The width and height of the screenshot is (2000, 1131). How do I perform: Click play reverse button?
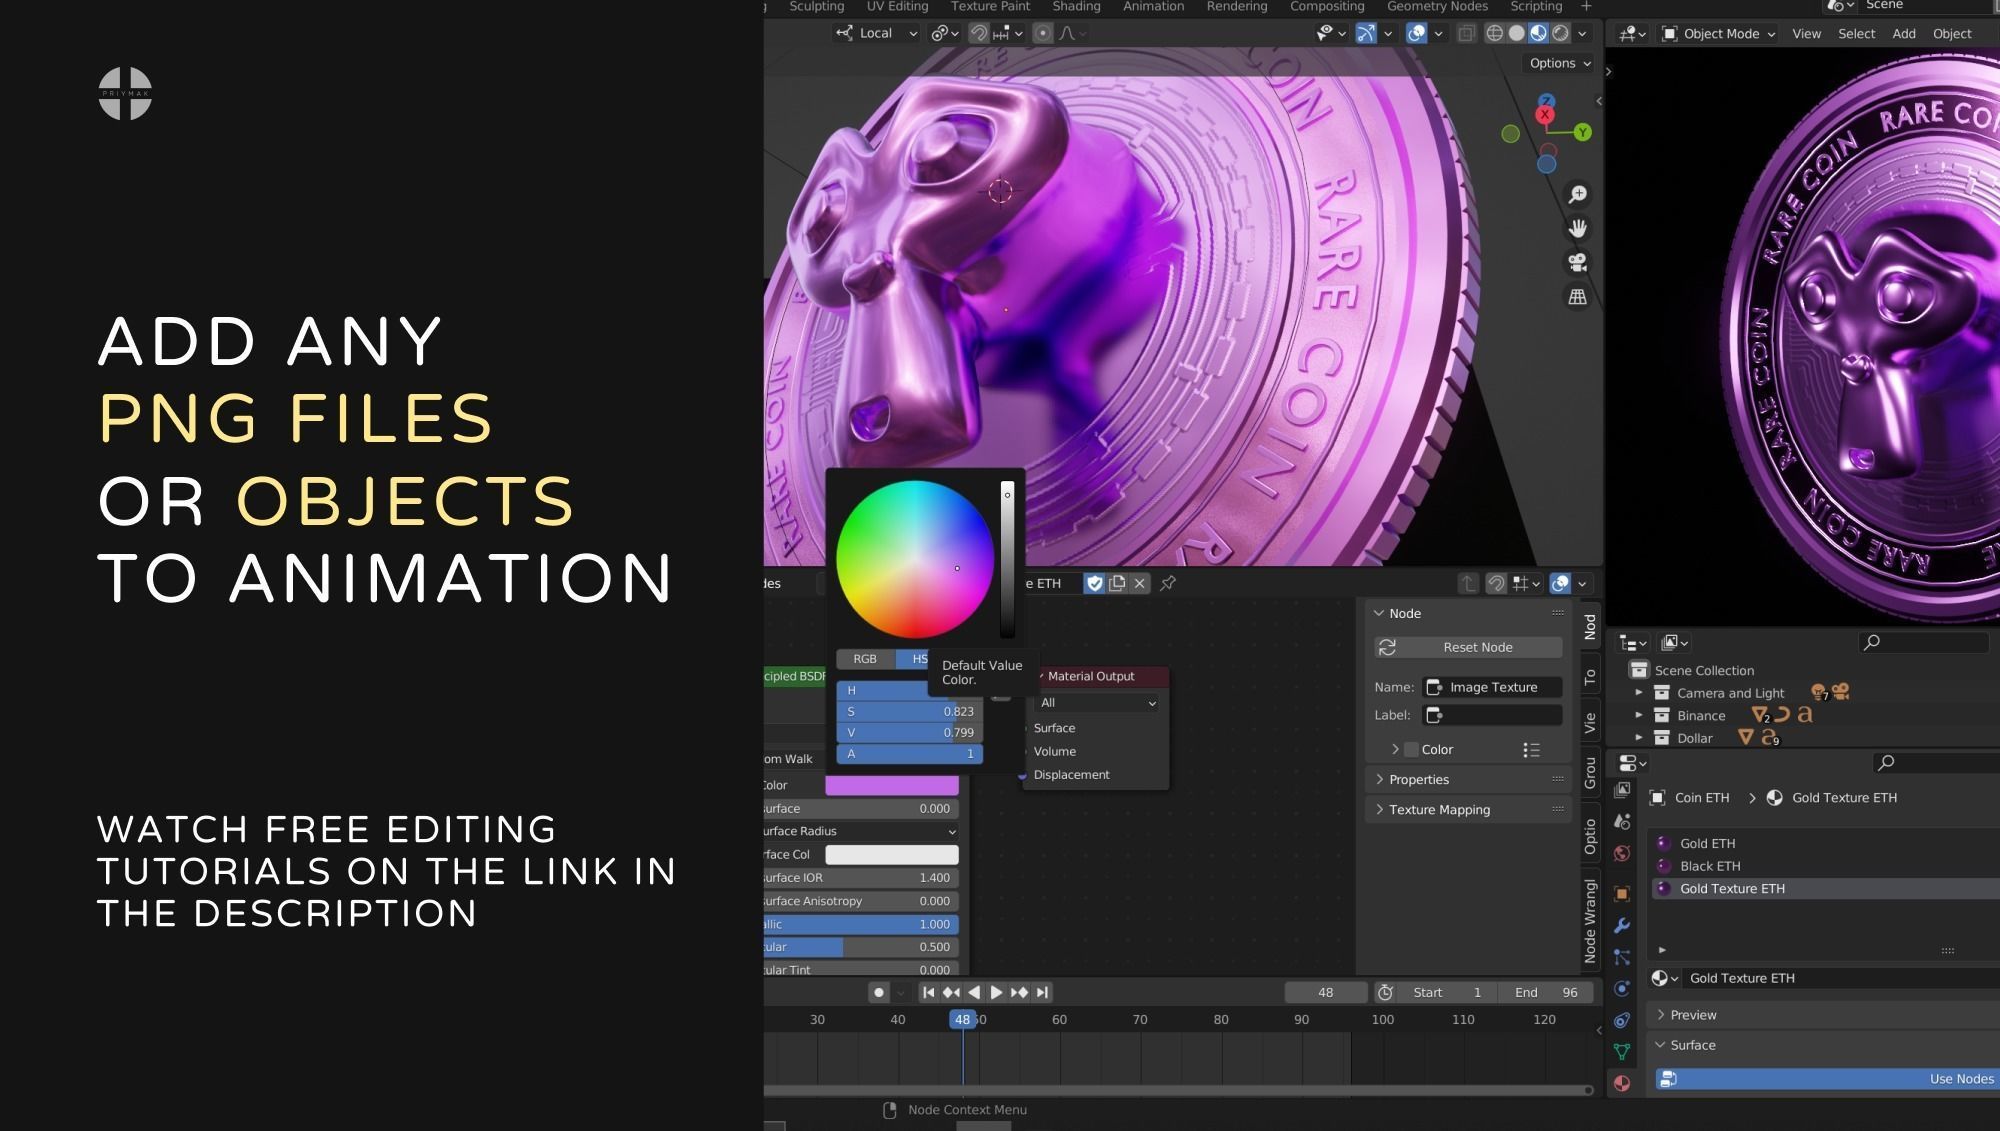pyautogui.click(x=974, y=992)
